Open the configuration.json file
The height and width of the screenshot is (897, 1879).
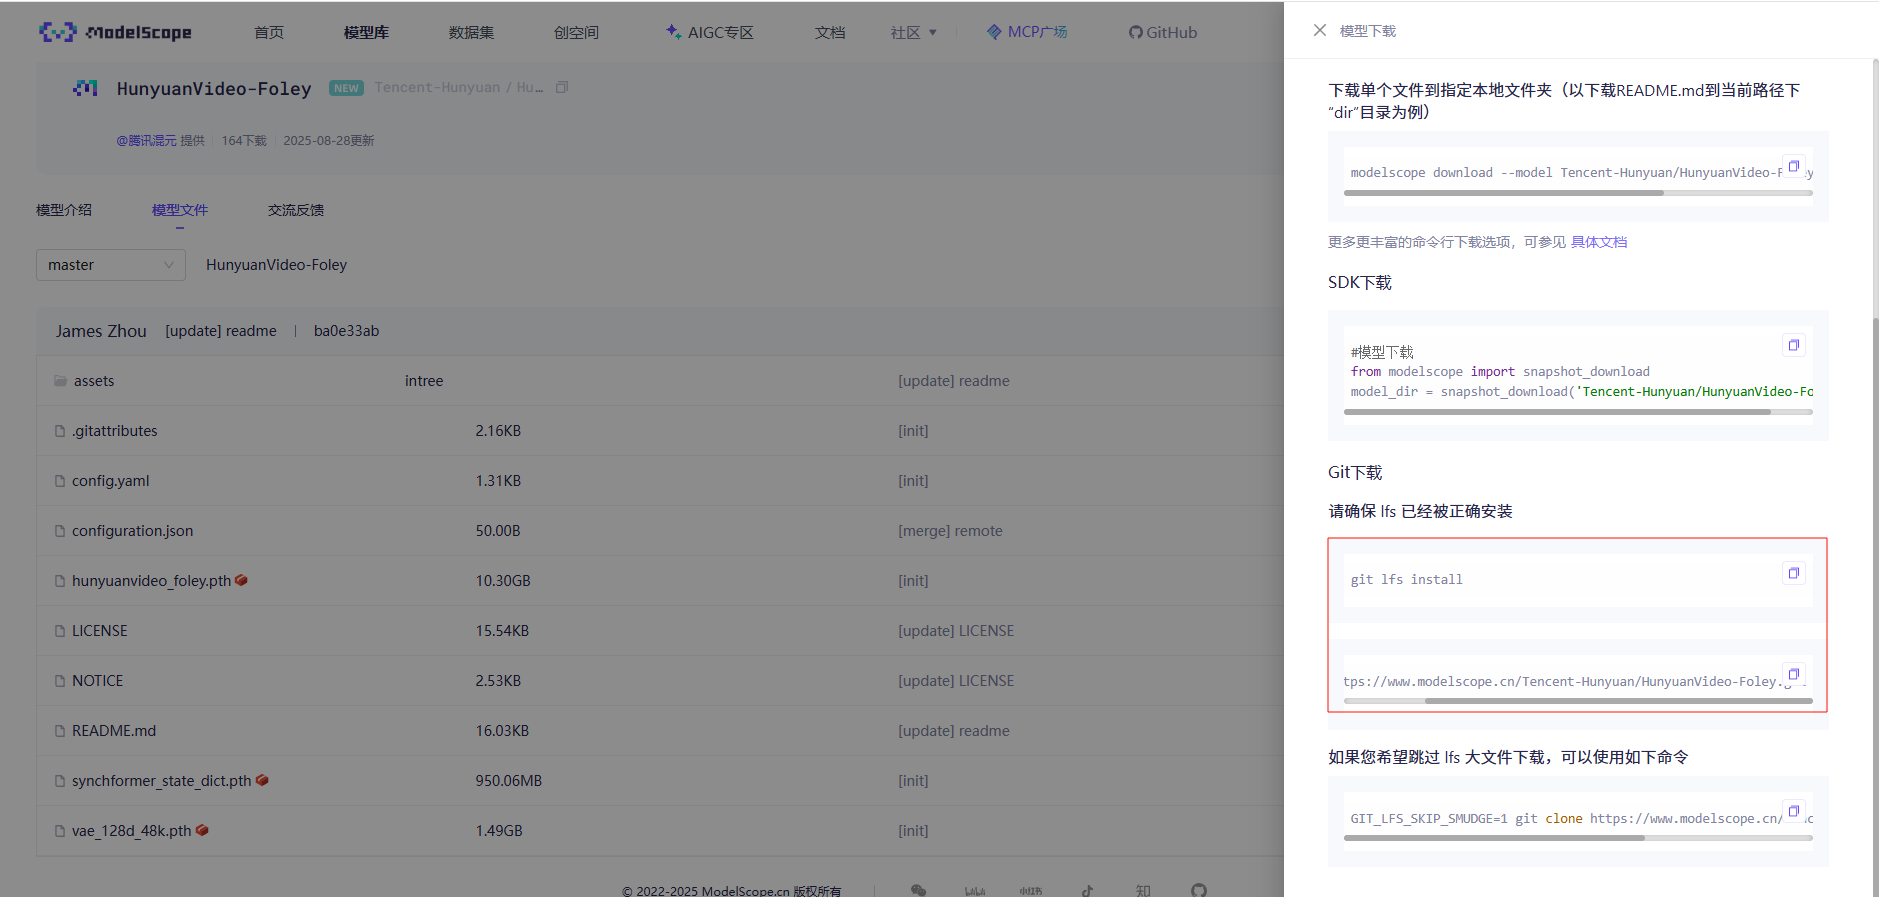tap(133, 531)
